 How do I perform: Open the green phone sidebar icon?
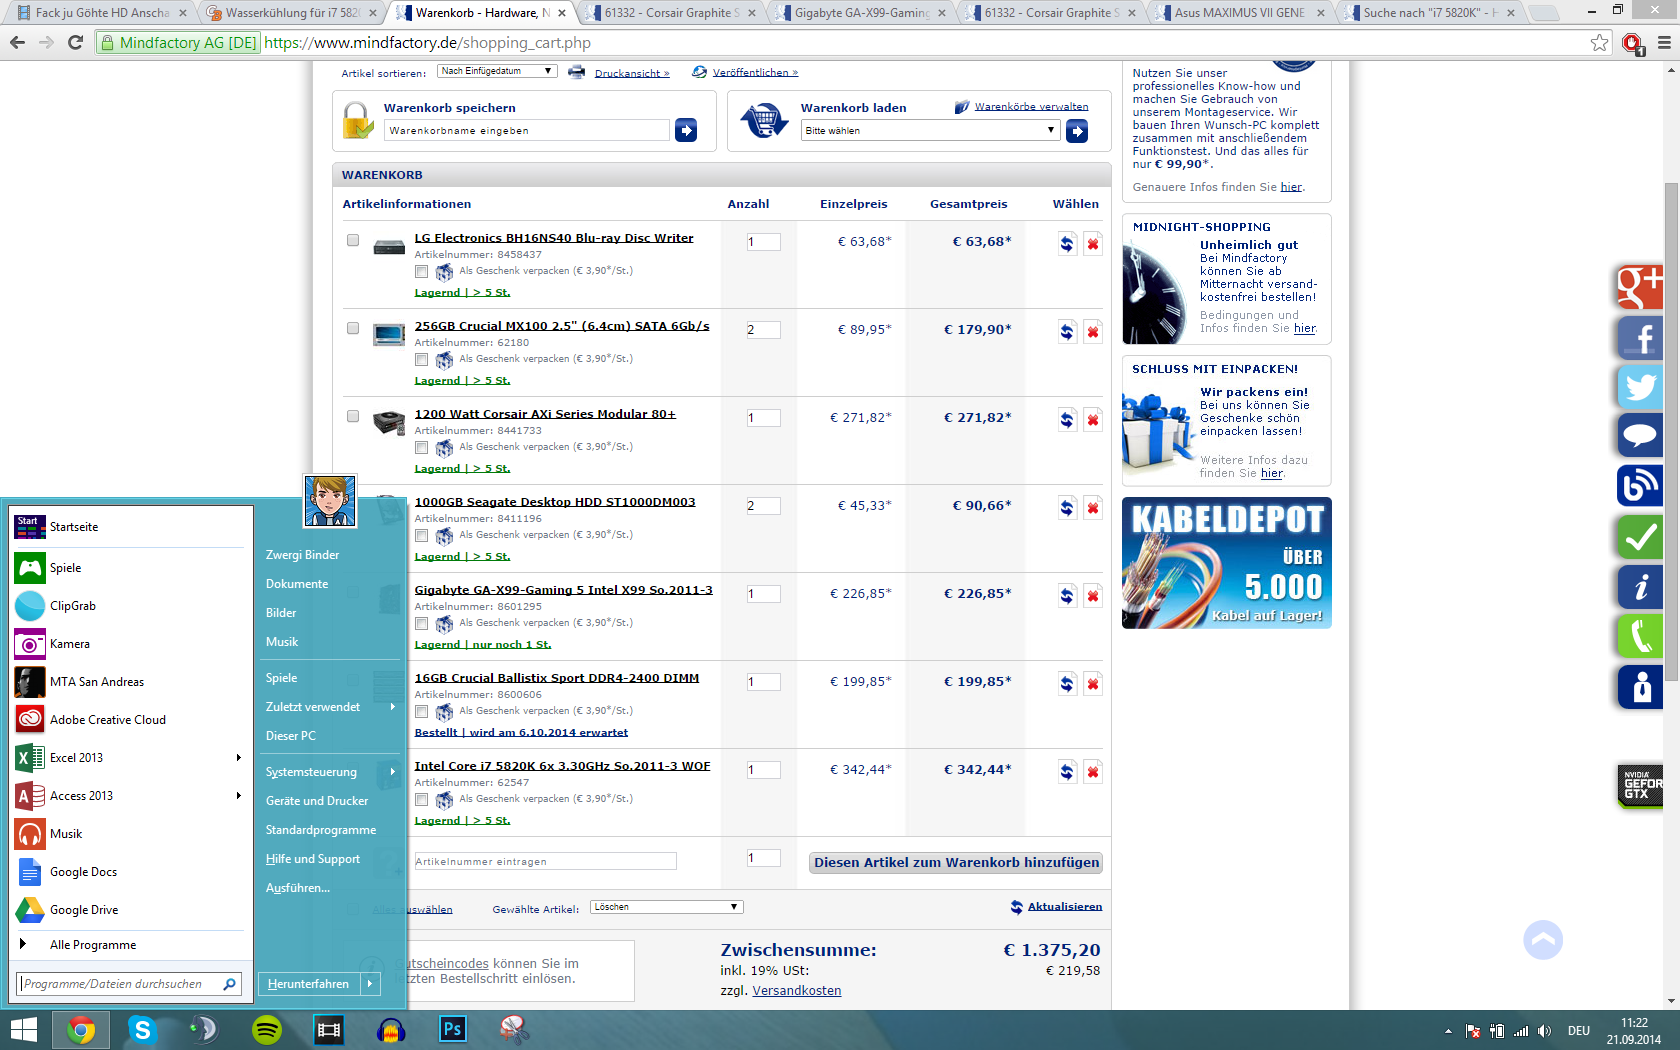point(1640,636)
